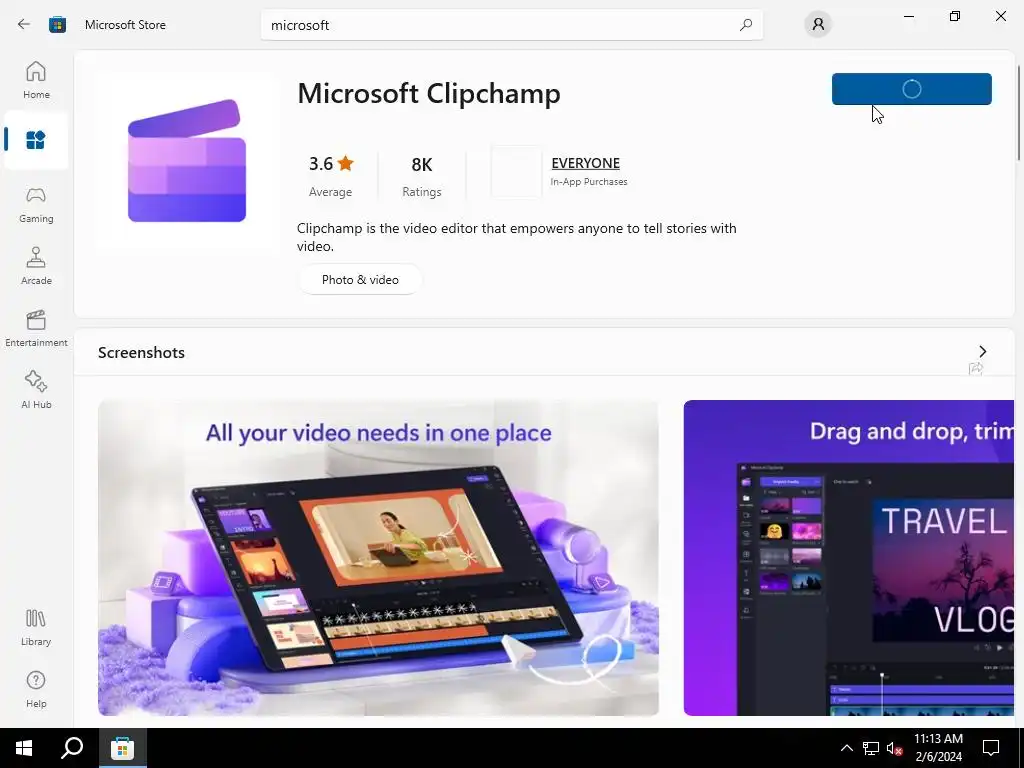Open the Apps section in sidebar
Screen dimensions: 1024x768
(x=36, y=140)
